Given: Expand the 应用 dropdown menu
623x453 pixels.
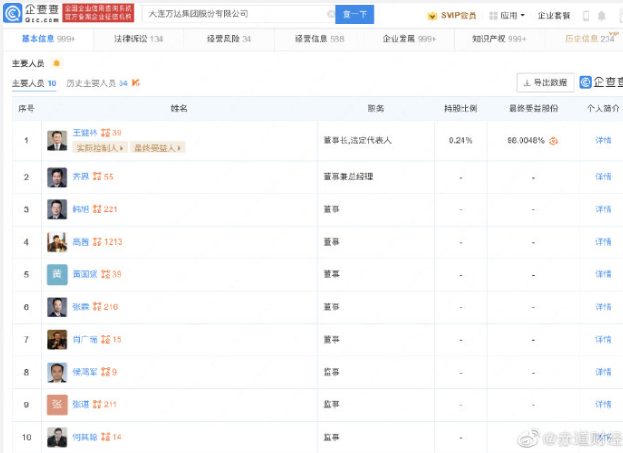Looking at the screenshot, I should click(x=507, y=15).
